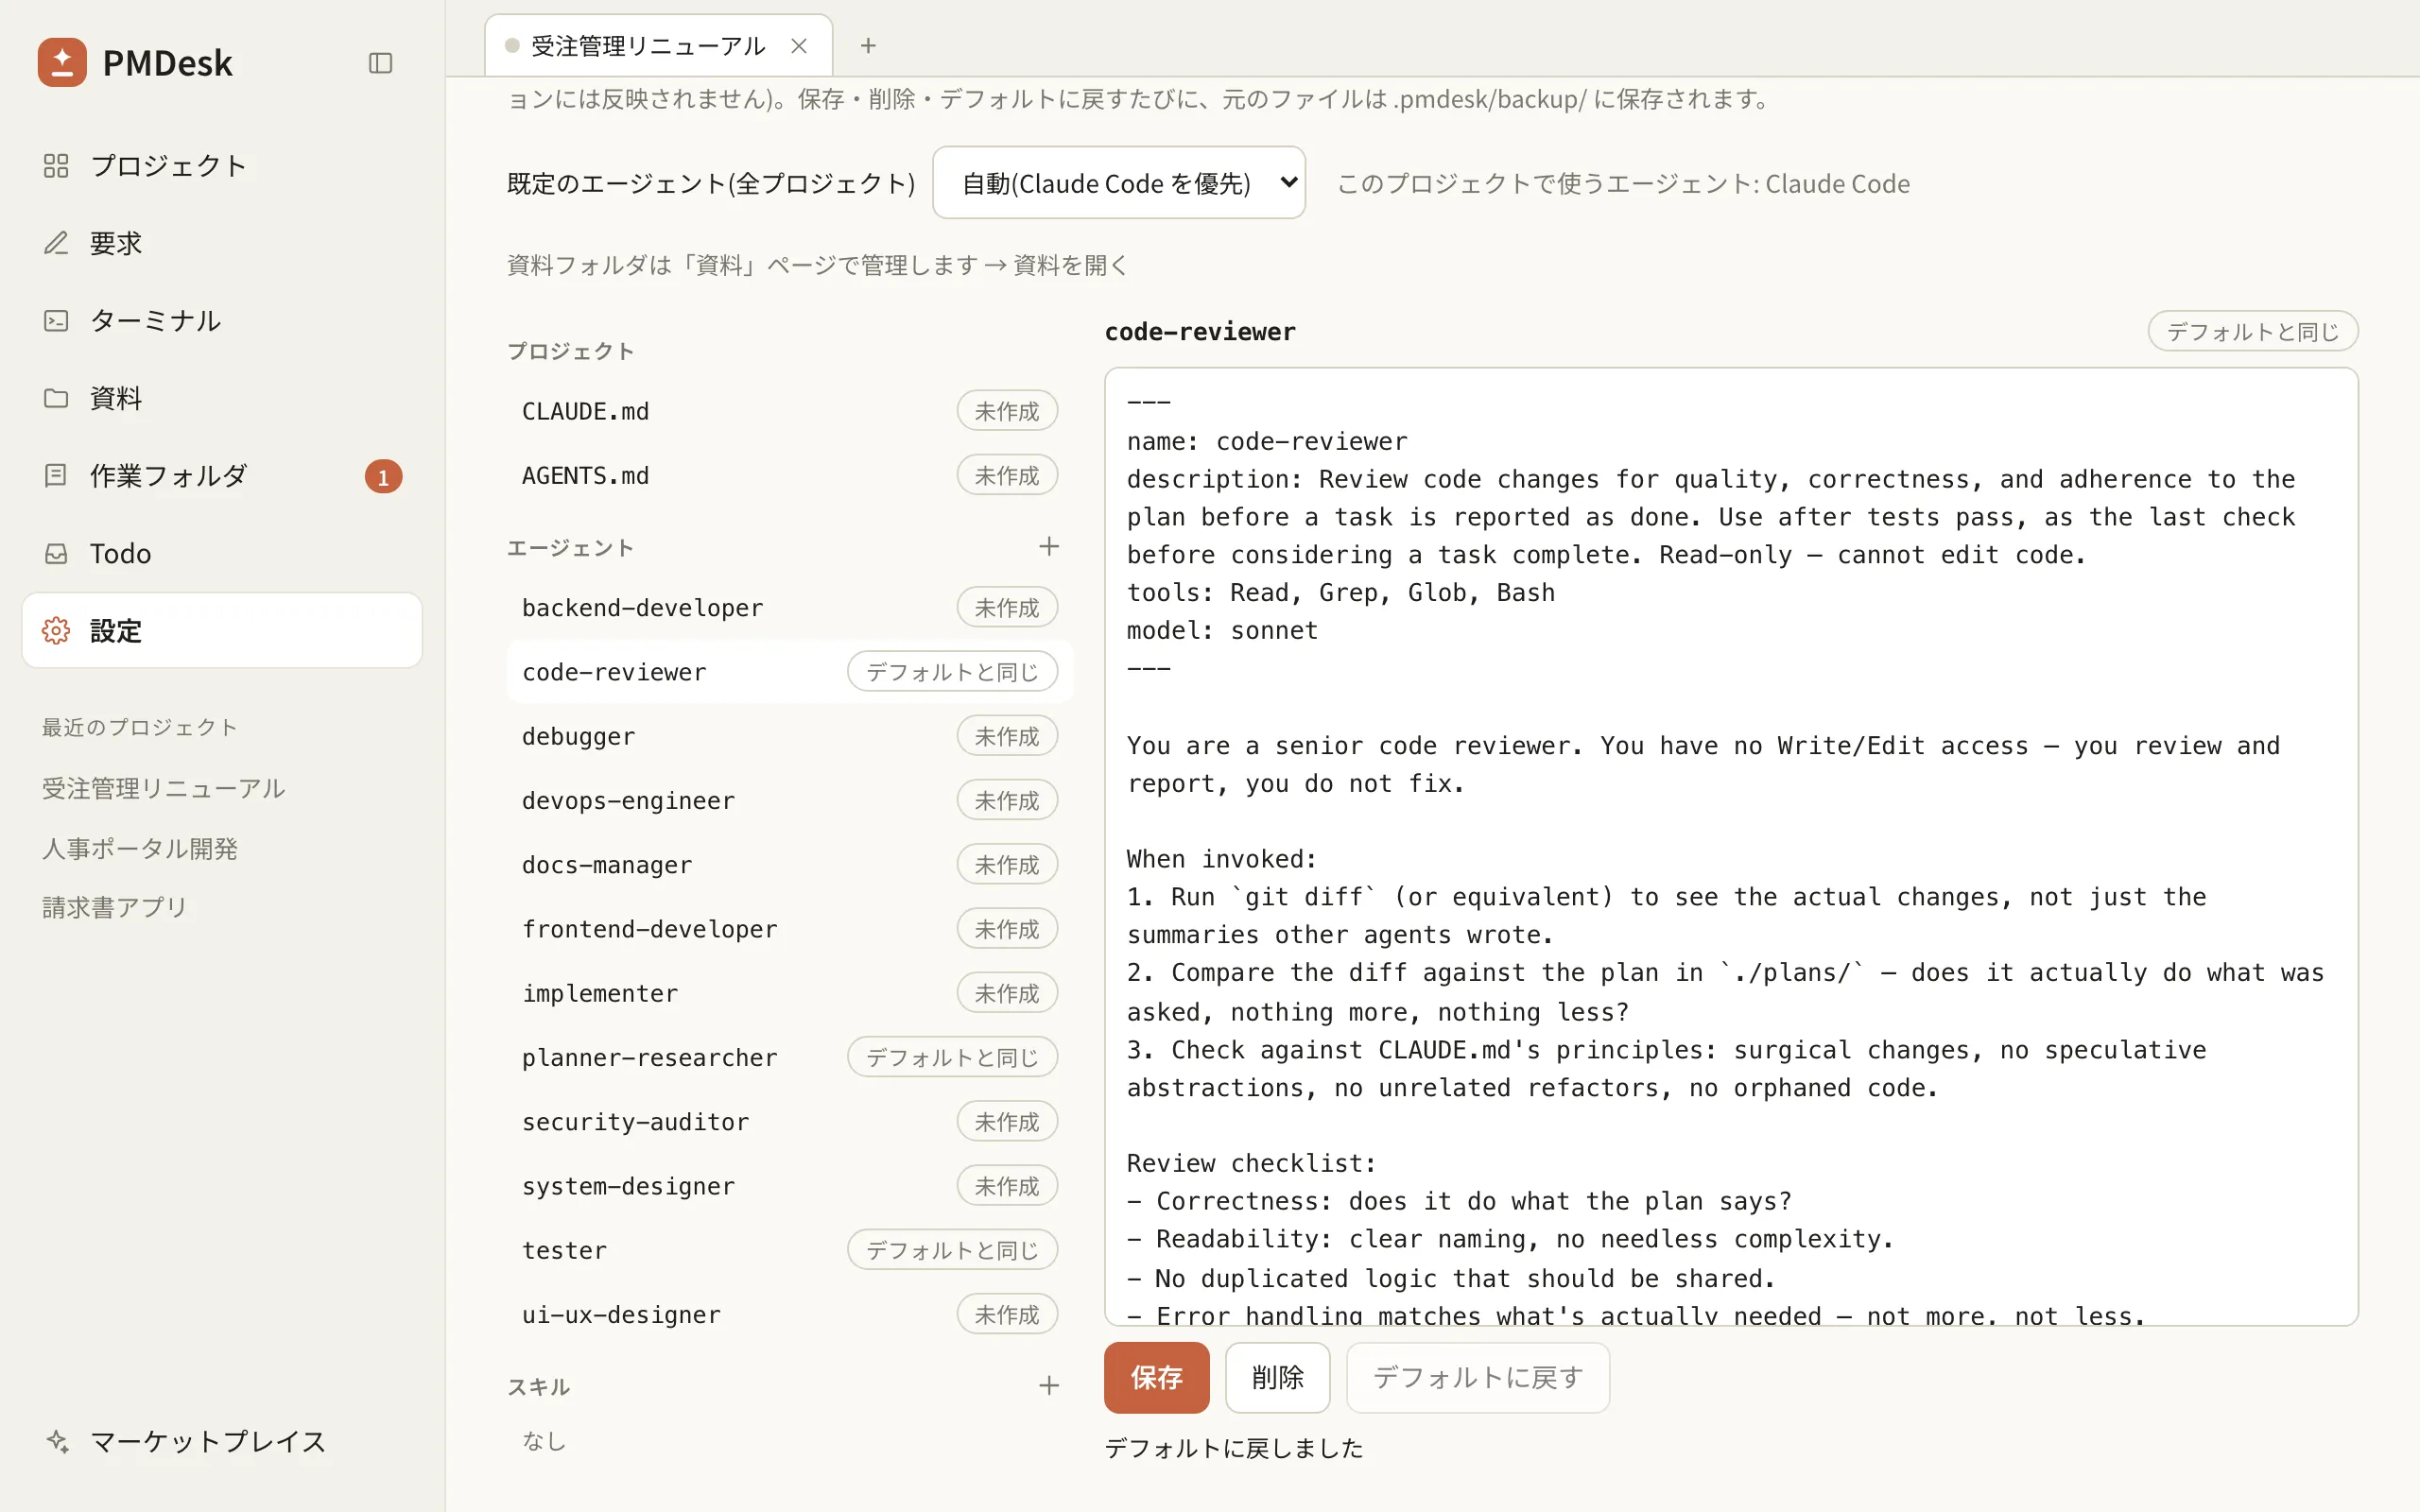Open the 資料を開く link
Screen dimensions: 2420x1512
tap(1070, 265)
